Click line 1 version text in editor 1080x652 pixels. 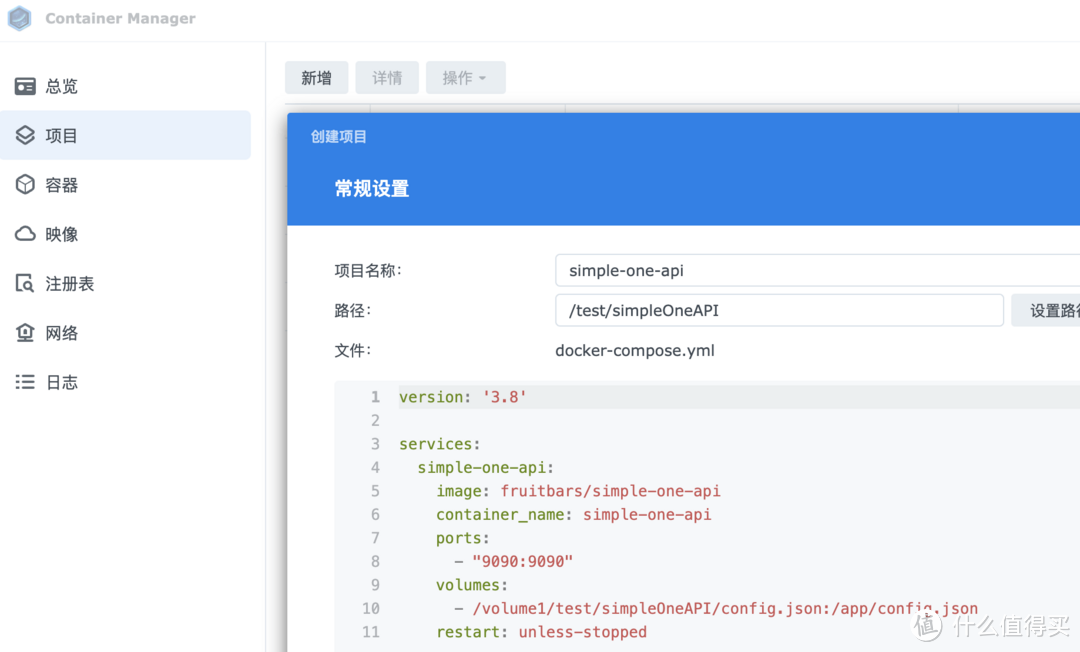[463, 397]
